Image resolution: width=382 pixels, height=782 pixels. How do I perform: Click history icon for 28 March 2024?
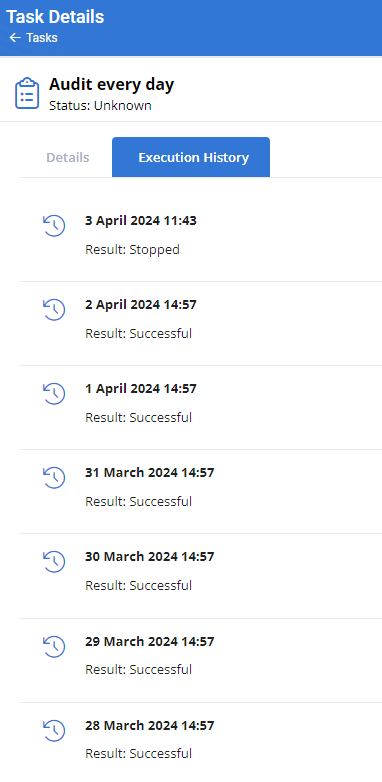click(54, 730)
